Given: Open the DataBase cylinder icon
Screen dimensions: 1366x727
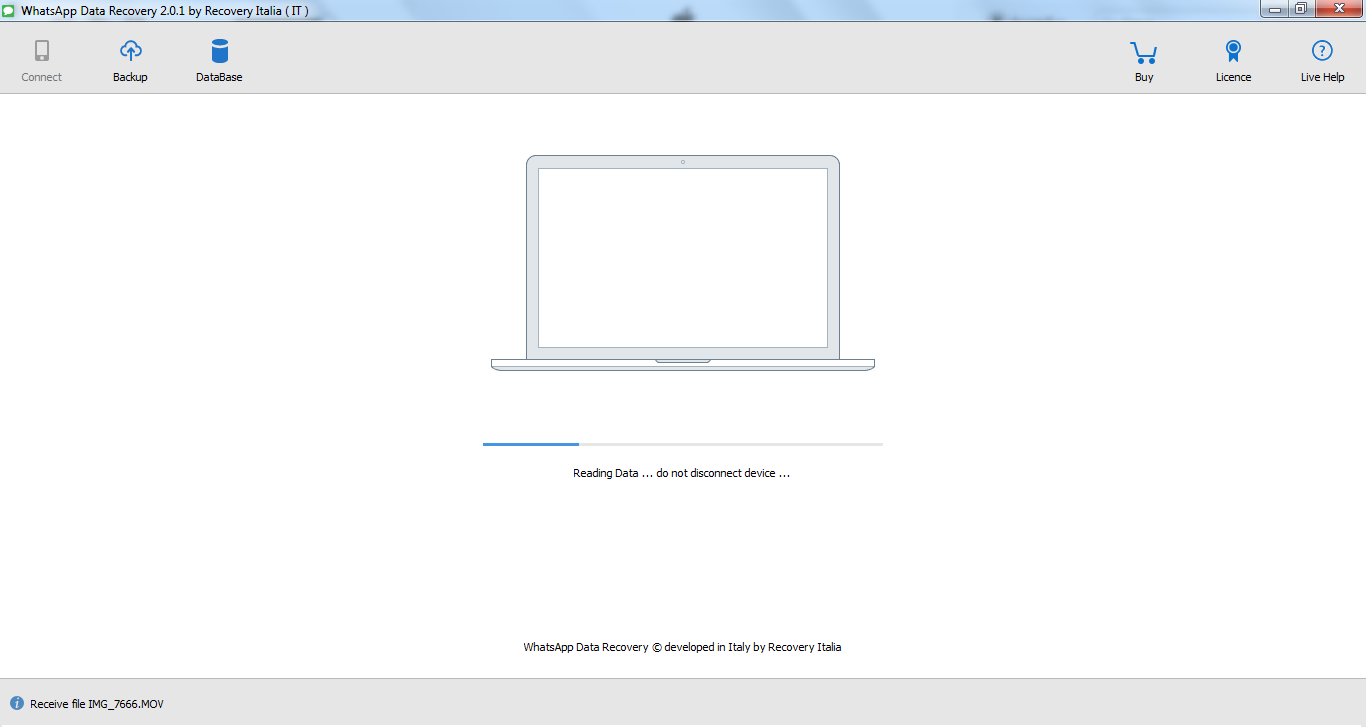Looking at the screenshot, I should tap(219, 51).
